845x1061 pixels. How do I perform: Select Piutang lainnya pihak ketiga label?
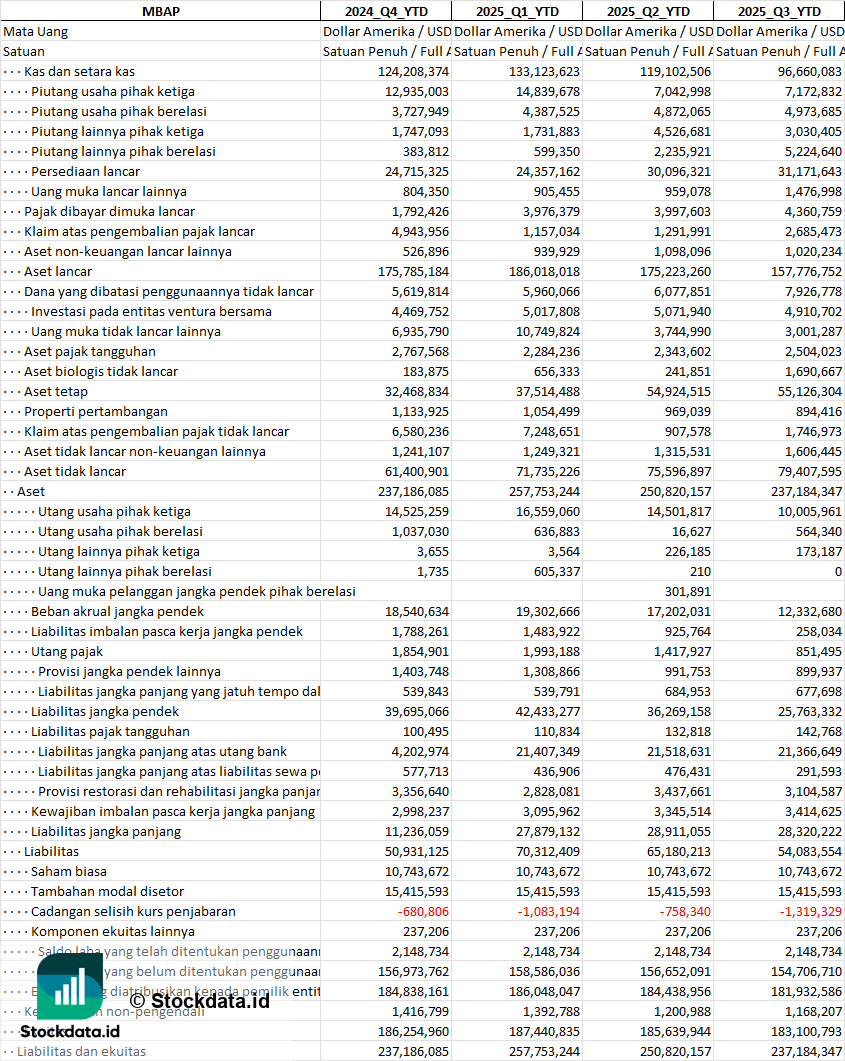(117, 131)
